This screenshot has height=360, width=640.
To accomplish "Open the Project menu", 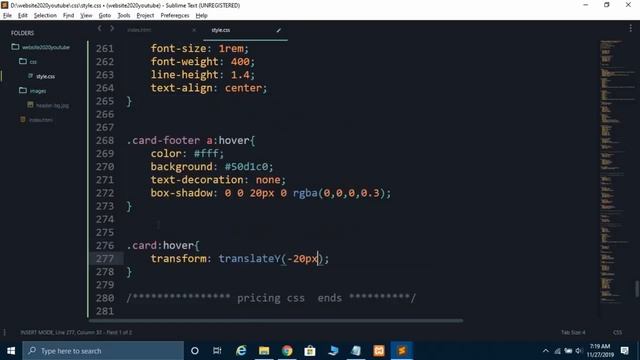I will click(x=145, y=16).
